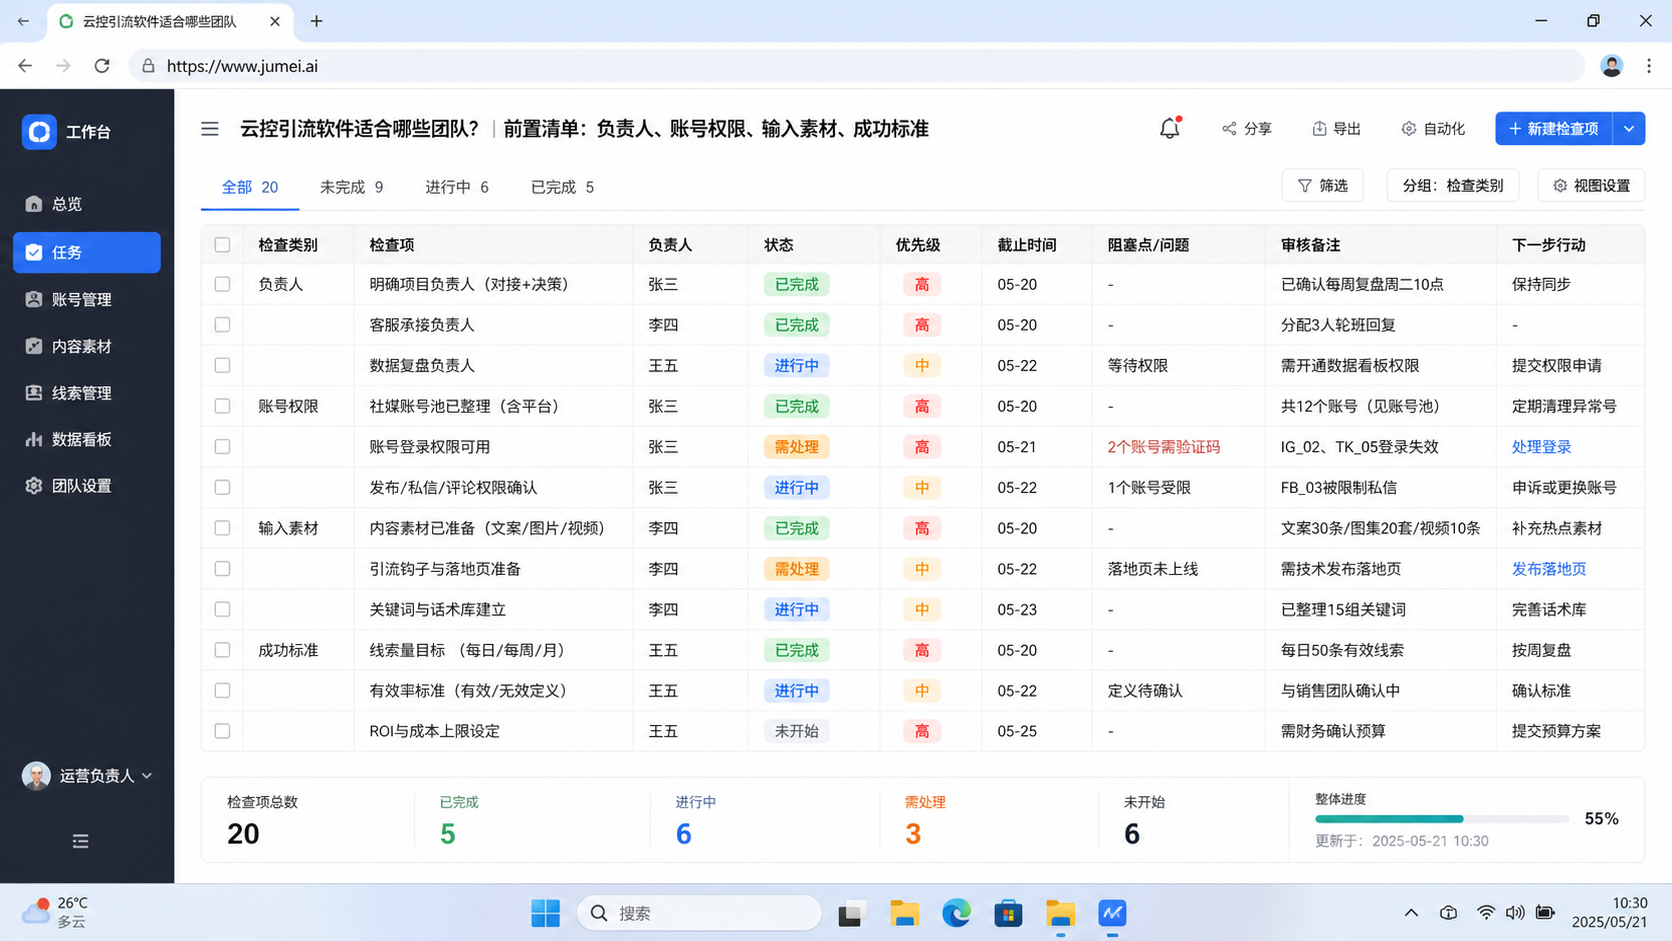Click the 需财务确认预算 audit note
This screenshot has height=941, width=1672.
(1332, 731)
